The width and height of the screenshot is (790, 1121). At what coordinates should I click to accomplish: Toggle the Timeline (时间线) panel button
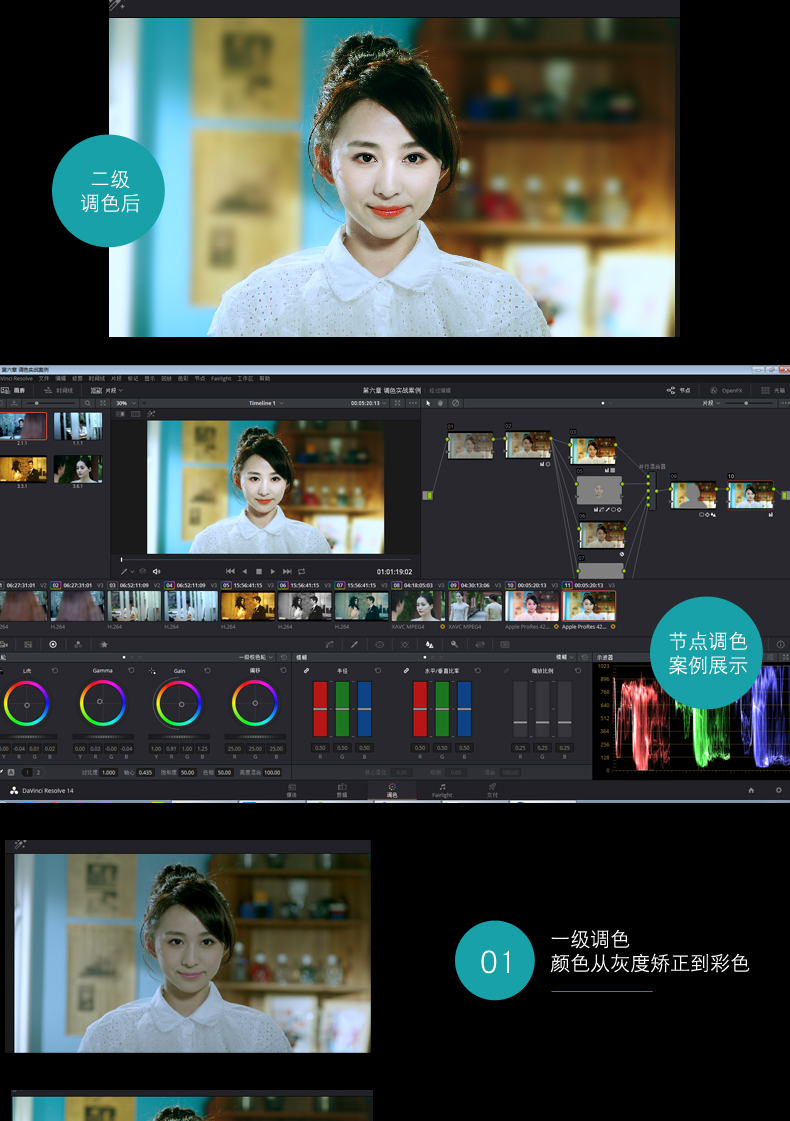click(59, 390)
